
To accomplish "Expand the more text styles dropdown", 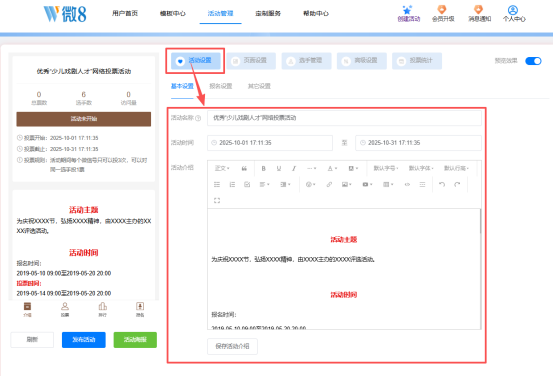I will pyautogui.click(x=311, y=169).
